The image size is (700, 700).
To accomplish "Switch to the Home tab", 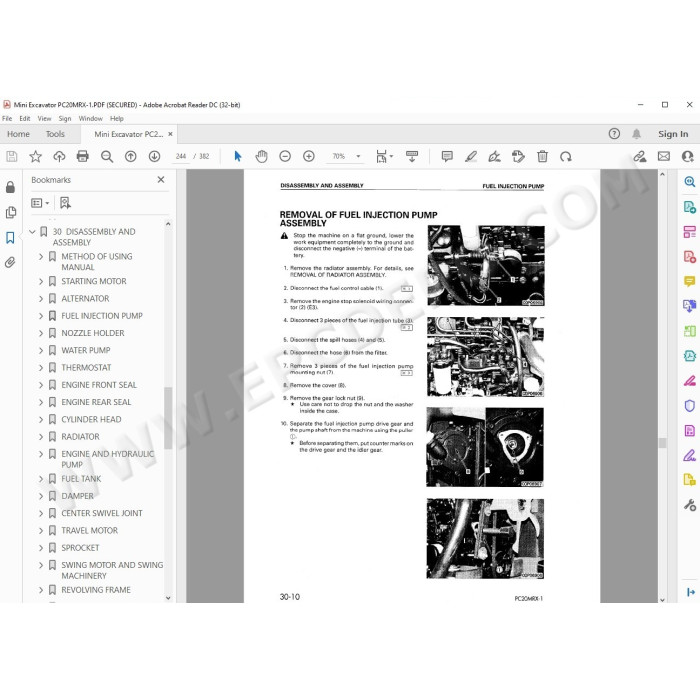I will pos(18,134).
